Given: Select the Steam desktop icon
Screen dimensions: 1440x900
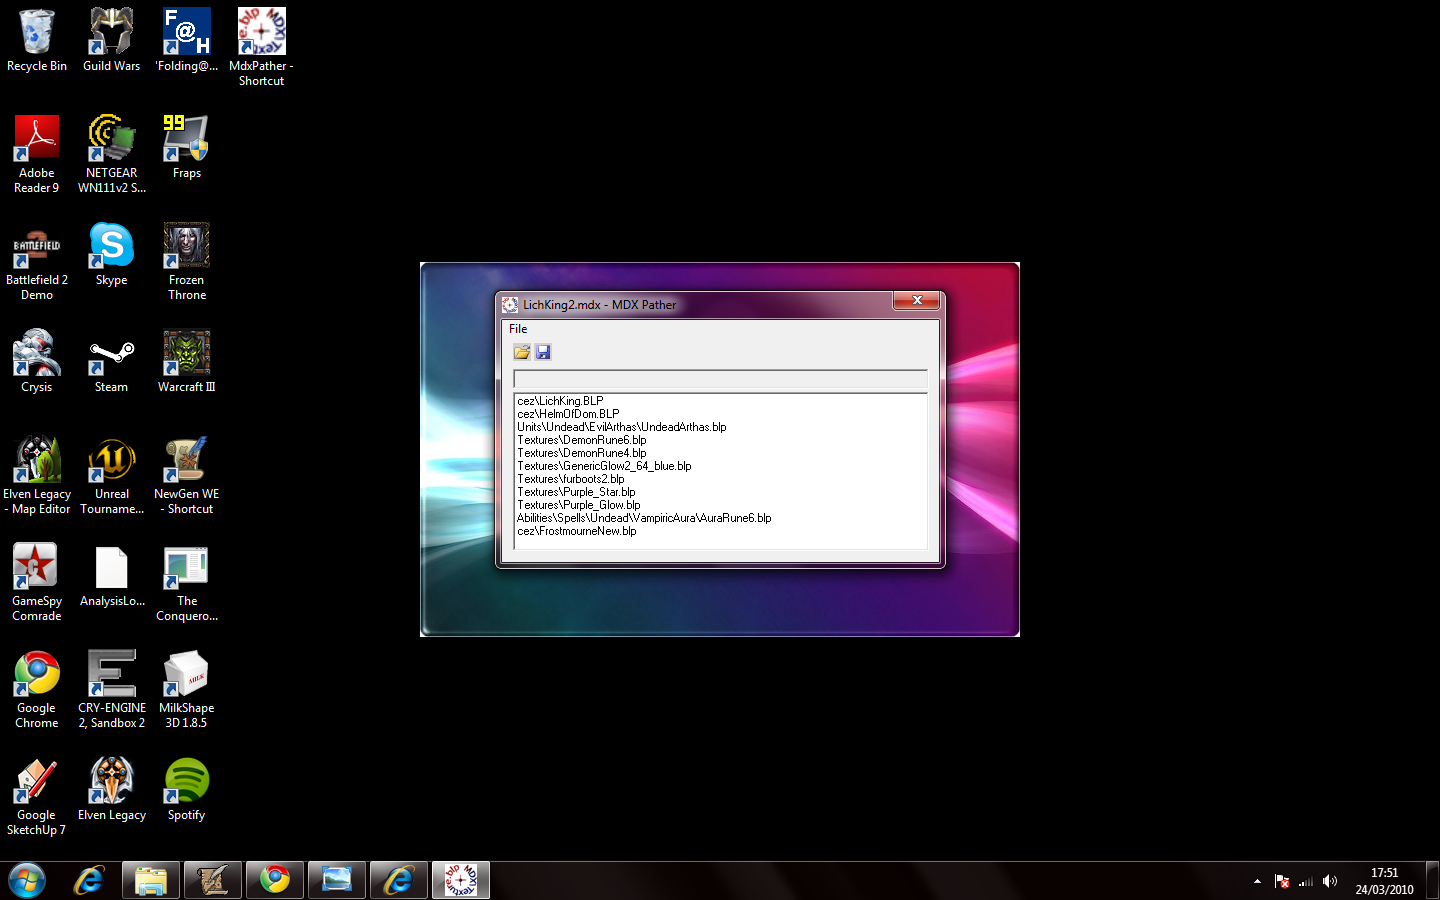Looking at the screenshot, I should [x=112, y=362].
